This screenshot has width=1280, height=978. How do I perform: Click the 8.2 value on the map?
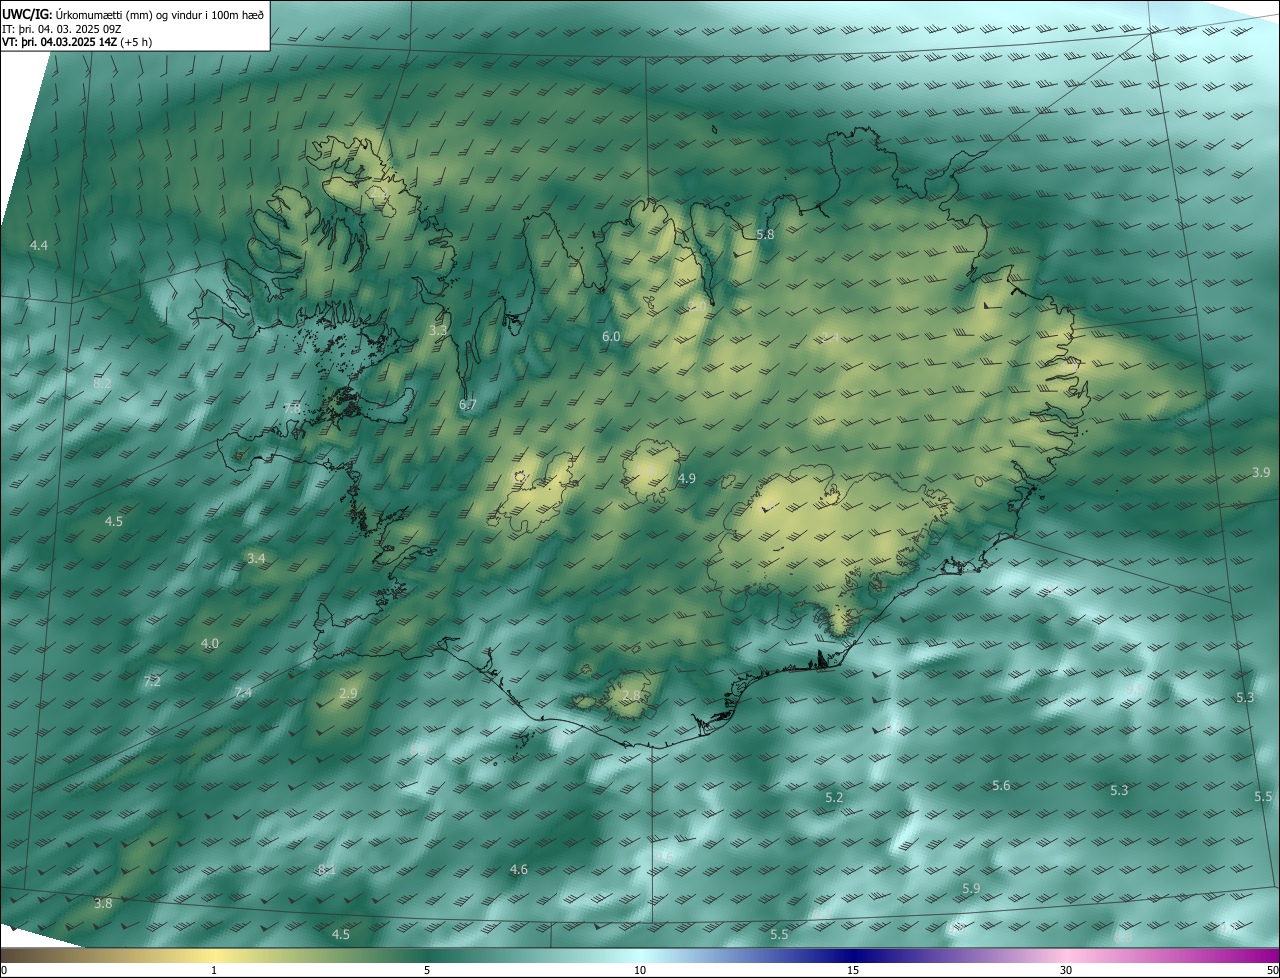[x=103, y=383]
